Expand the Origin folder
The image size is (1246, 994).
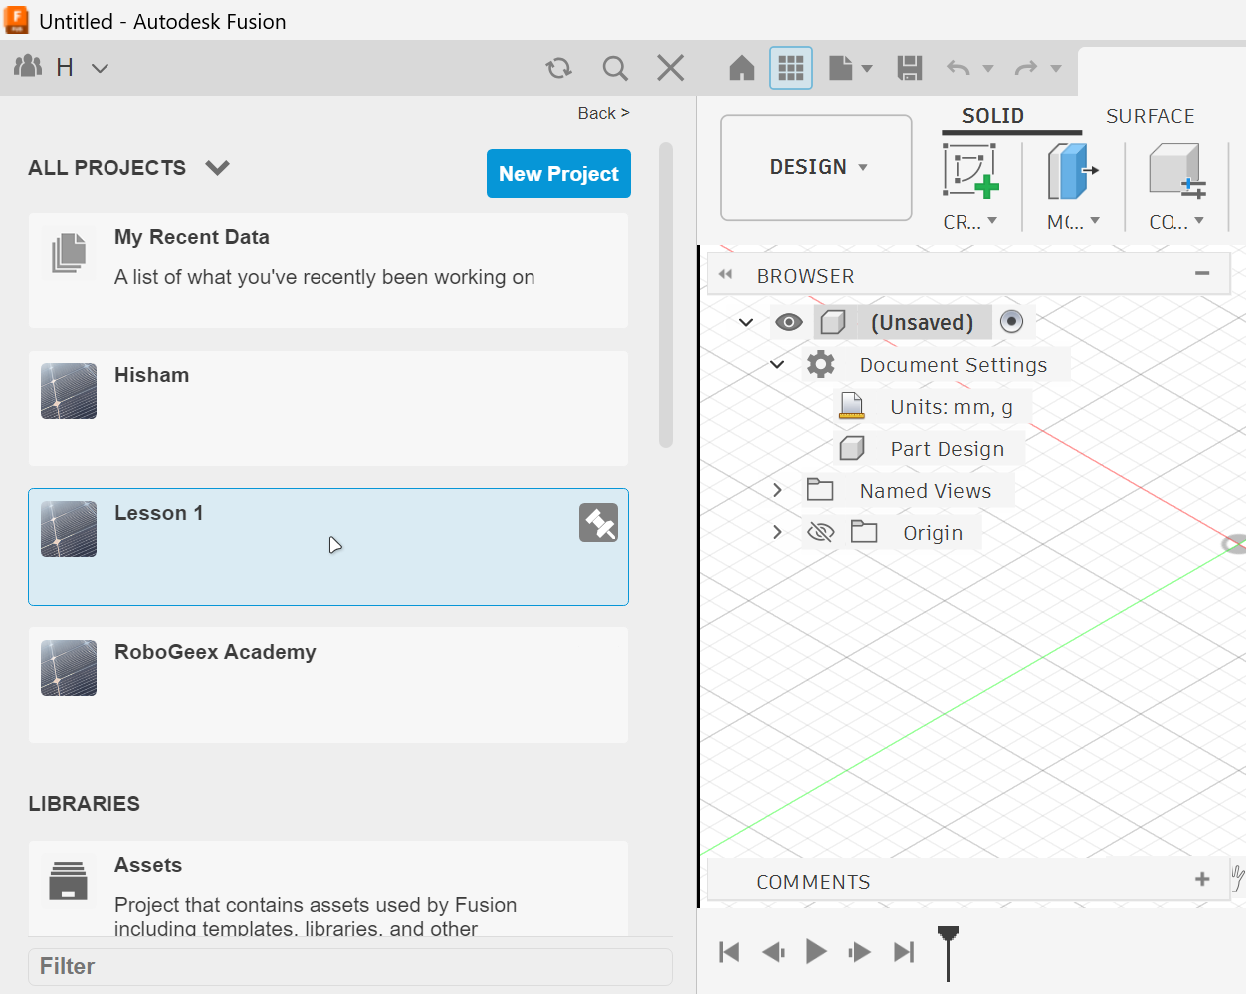point(777,532)
